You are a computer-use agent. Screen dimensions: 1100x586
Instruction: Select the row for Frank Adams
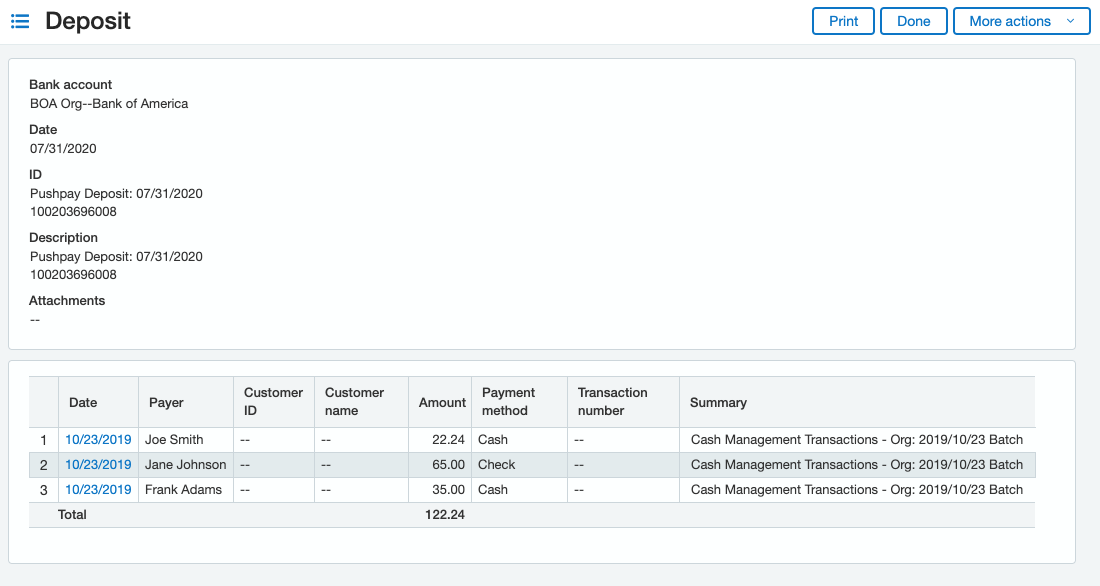(x=400, y=489)
